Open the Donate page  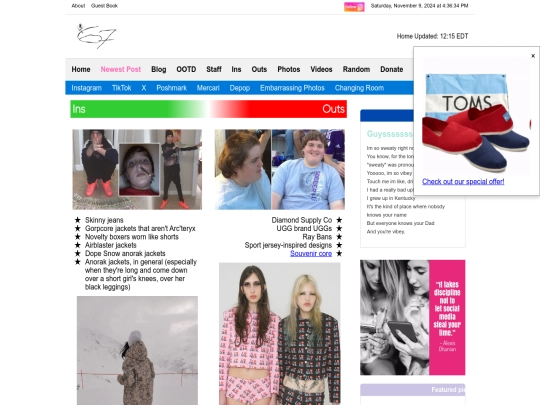(392, 69)
